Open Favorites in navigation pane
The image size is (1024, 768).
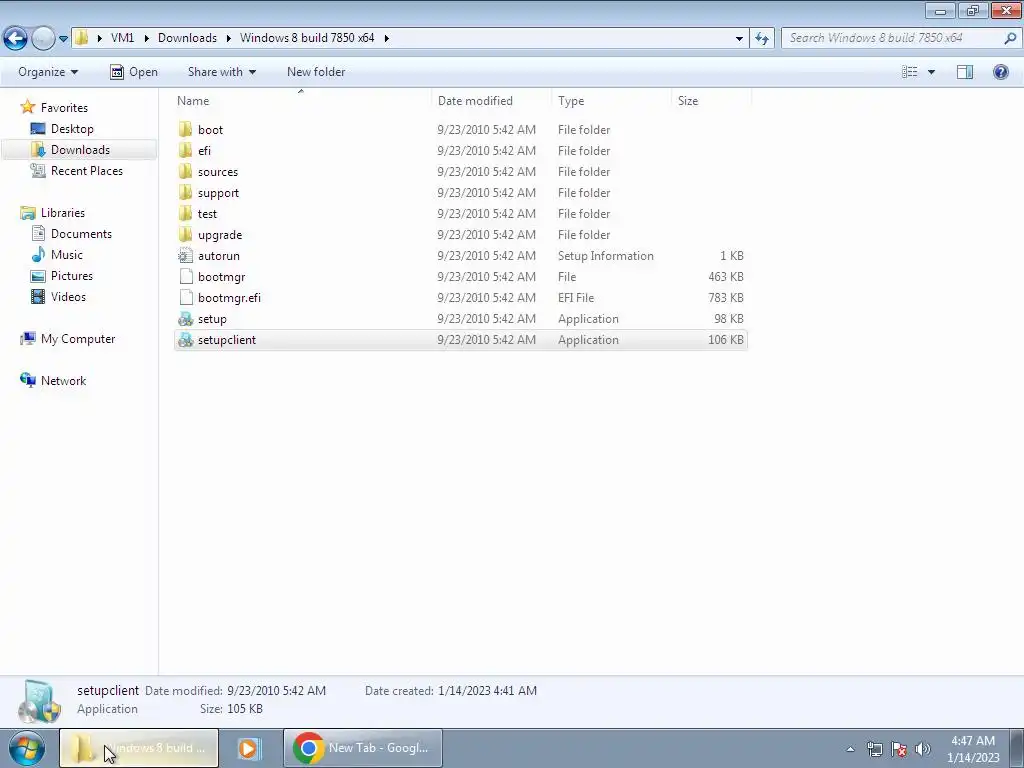click(x=64, y=108)
